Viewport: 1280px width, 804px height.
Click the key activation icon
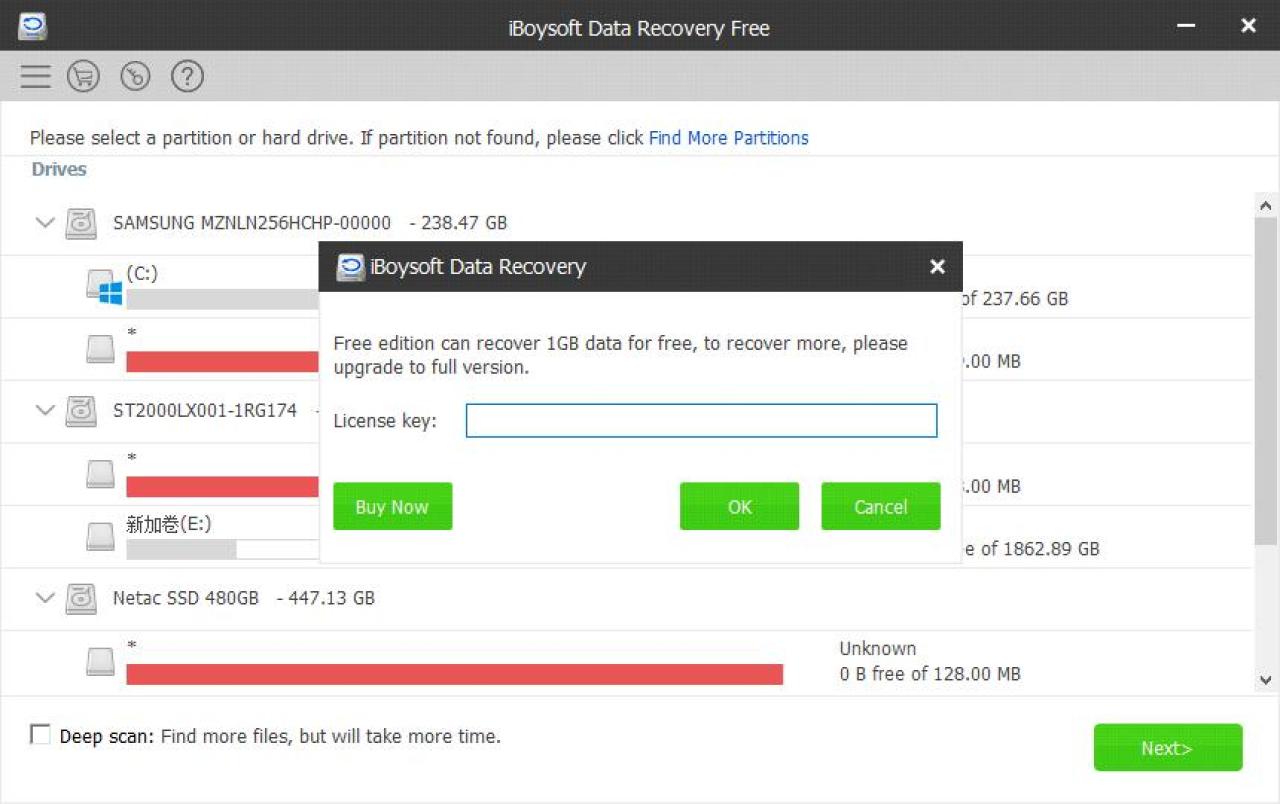click(135, 76)
